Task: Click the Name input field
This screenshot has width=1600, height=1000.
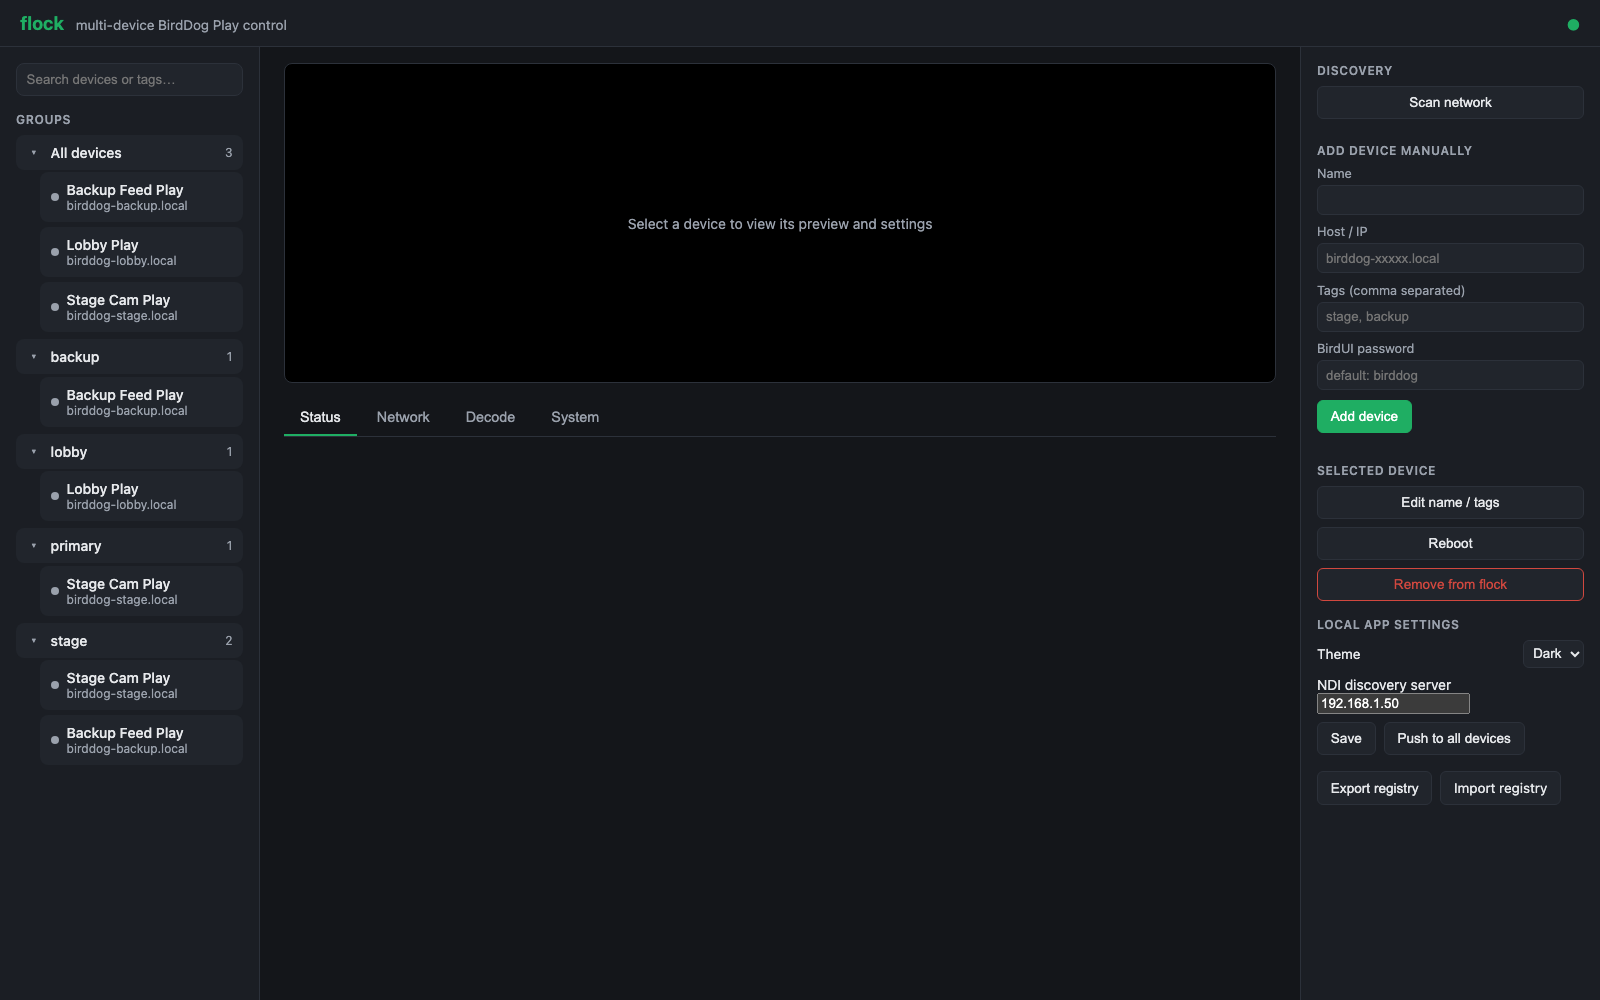Action: pos(1450,200)
